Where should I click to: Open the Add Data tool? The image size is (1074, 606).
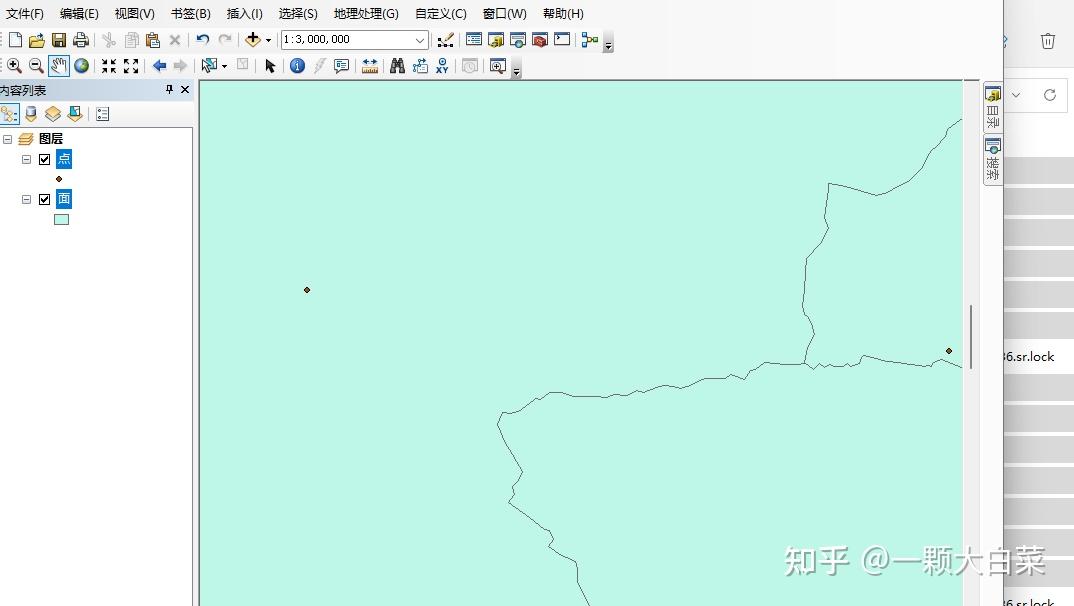[x=254, y=40]
